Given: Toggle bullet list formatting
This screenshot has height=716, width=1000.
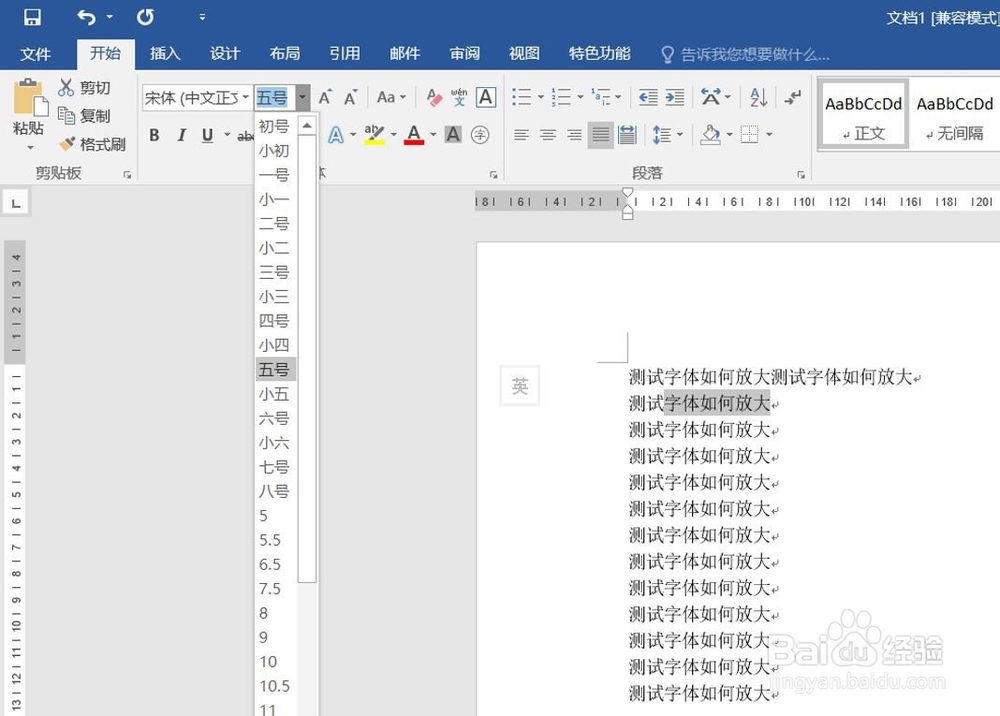Looking at the screenshot, I should click(521, 97).
